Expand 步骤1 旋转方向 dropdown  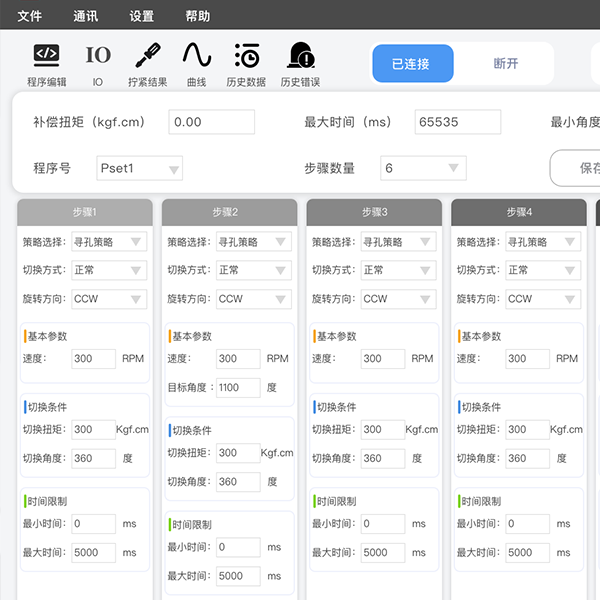[x=109, y=299]
